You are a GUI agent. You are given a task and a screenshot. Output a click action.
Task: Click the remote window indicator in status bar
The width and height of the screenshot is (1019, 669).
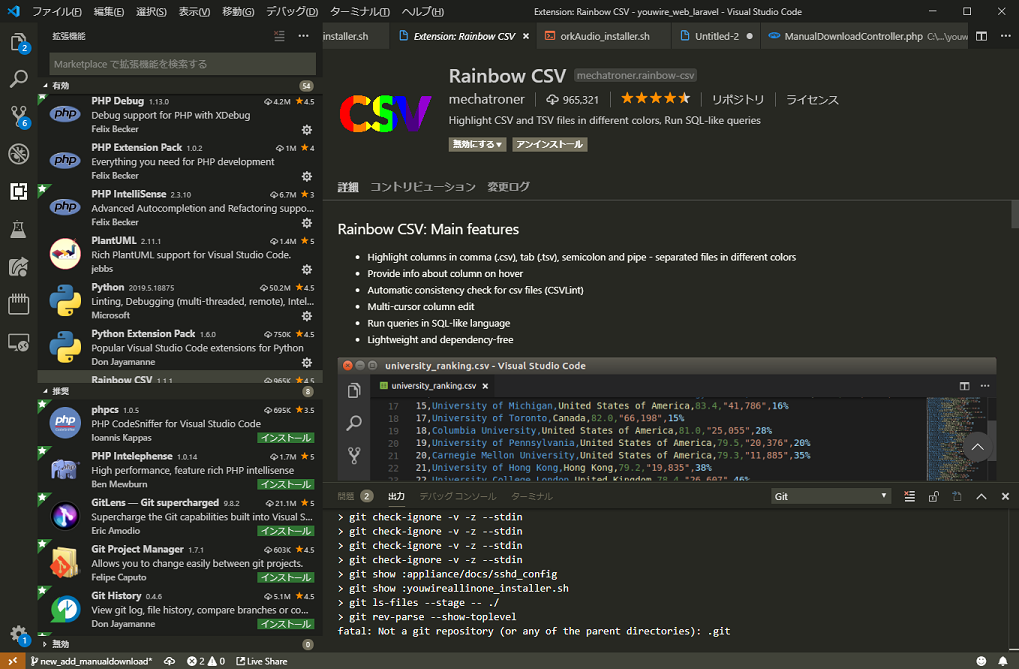tap(12, 661)
